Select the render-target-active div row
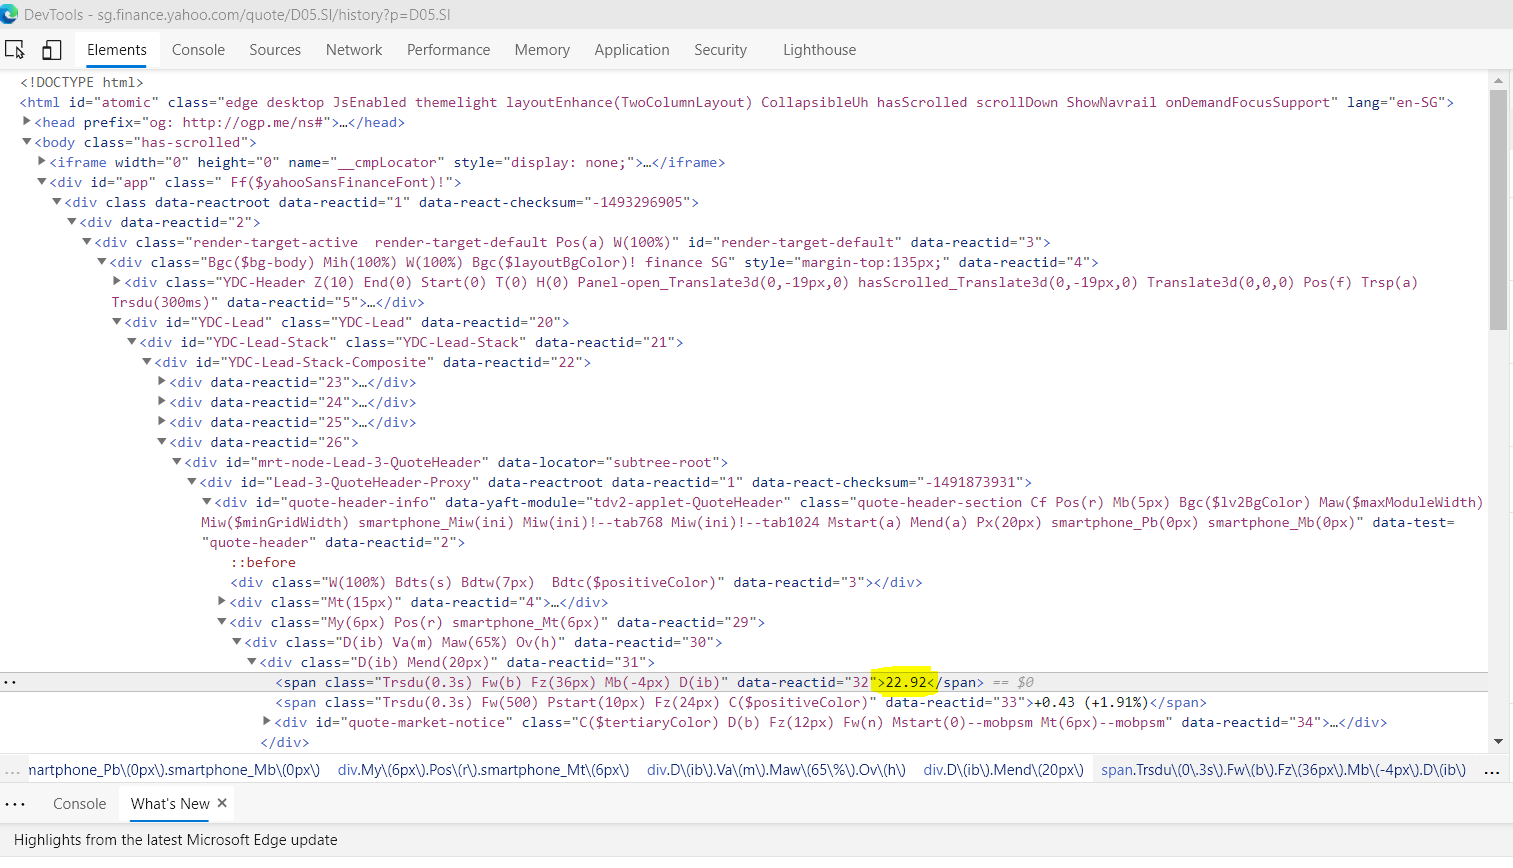Screen dimensions: 1513x868 [x=573, y=242]
